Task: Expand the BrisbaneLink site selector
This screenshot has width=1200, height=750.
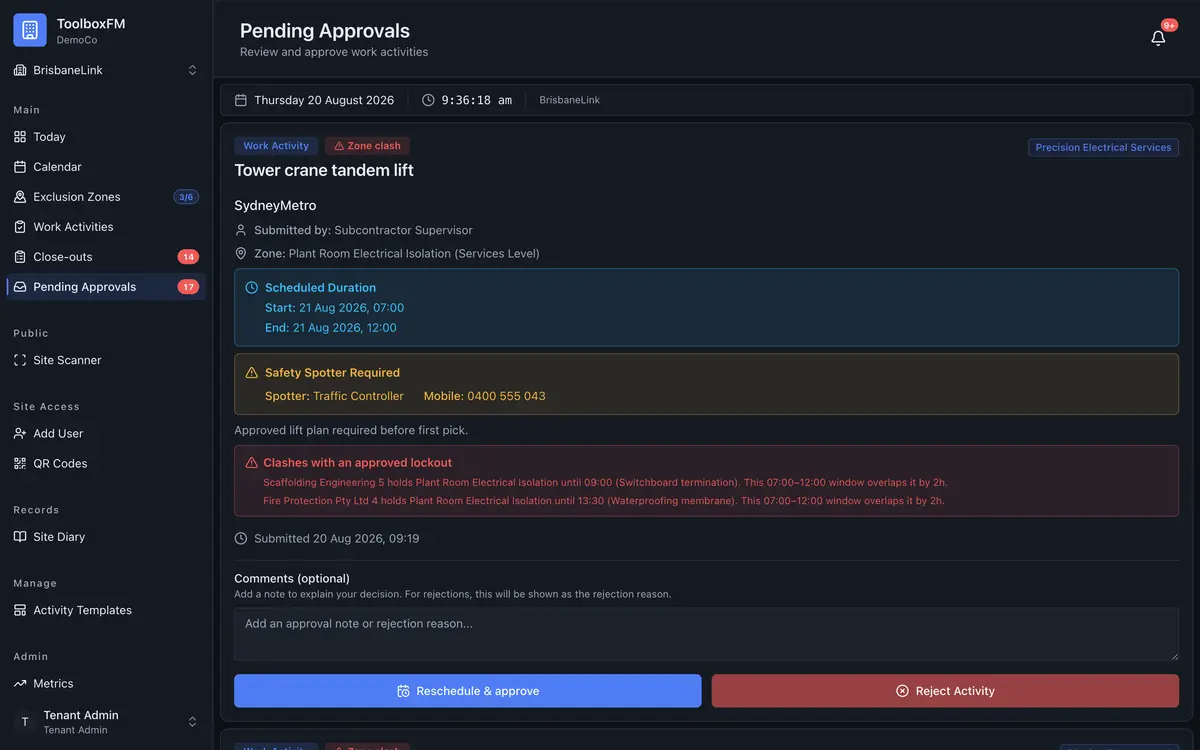Action: coord(106,70)
